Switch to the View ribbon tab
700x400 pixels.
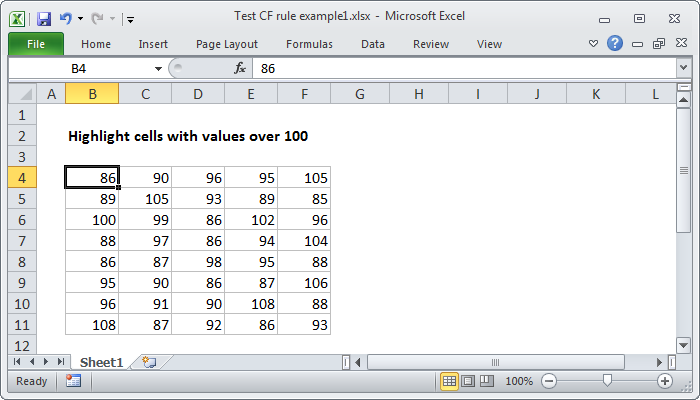(x=489, y=44)
